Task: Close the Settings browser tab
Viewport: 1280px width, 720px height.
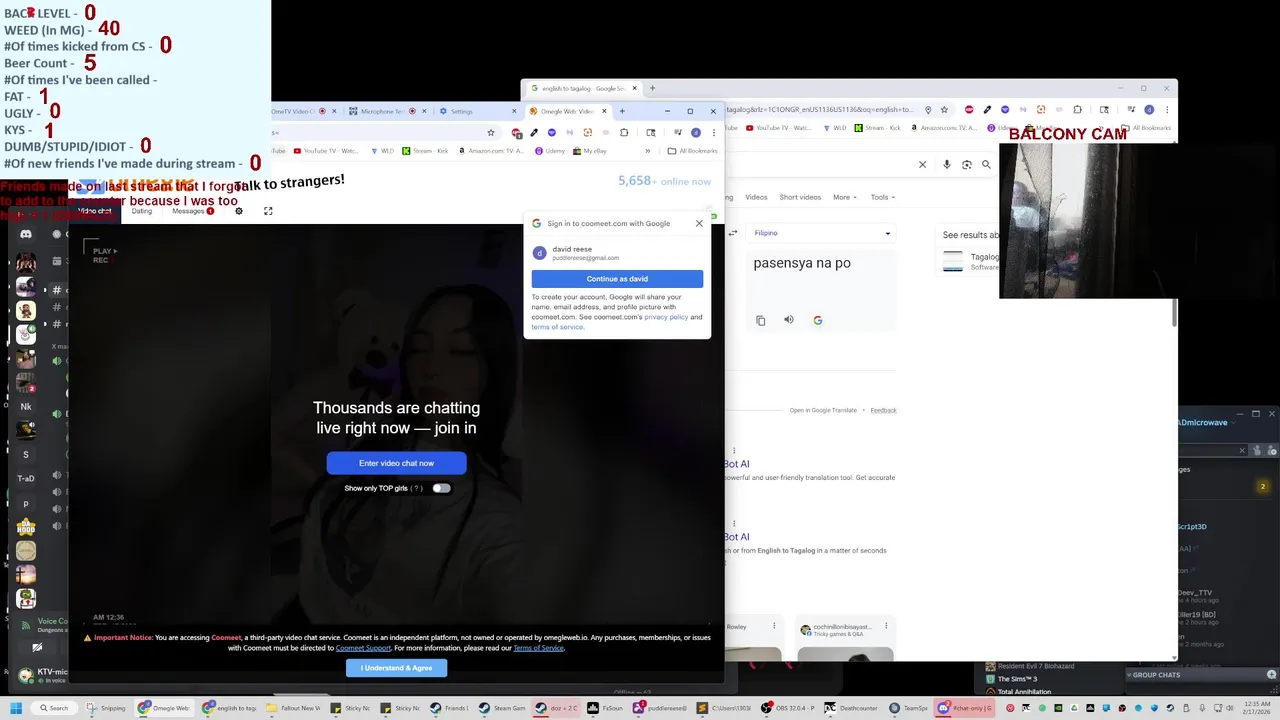Action: point(515,111)
